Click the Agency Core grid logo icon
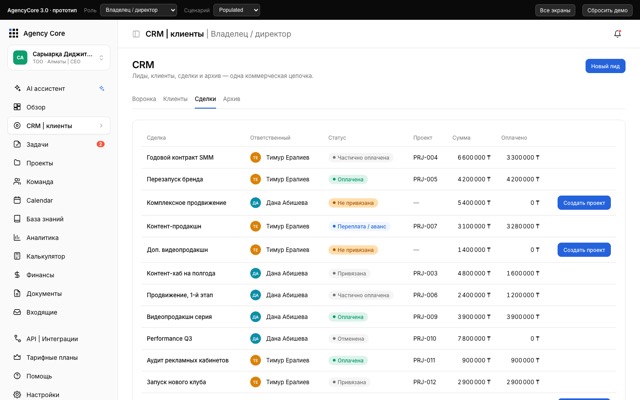The width and height of the screenshot is (640, 400). coord(13,33)
